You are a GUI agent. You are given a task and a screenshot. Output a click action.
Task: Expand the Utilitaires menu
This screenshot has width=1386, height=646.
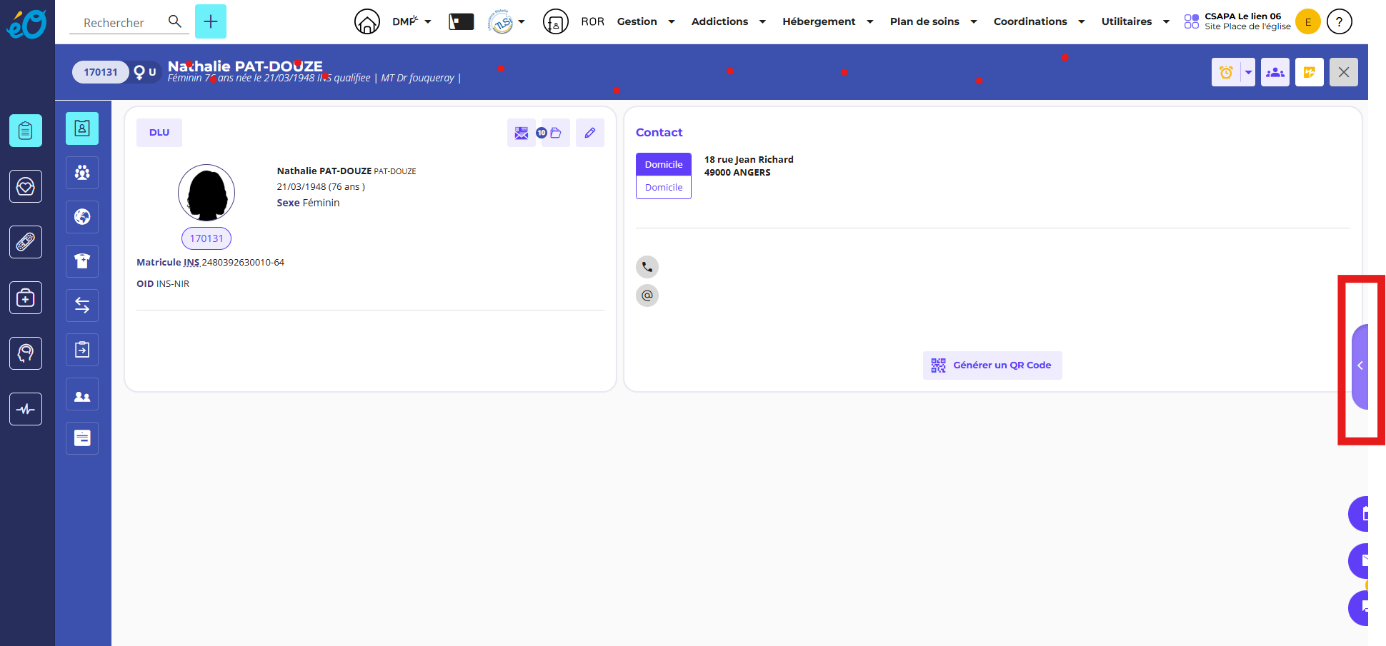click(1135, 21)
